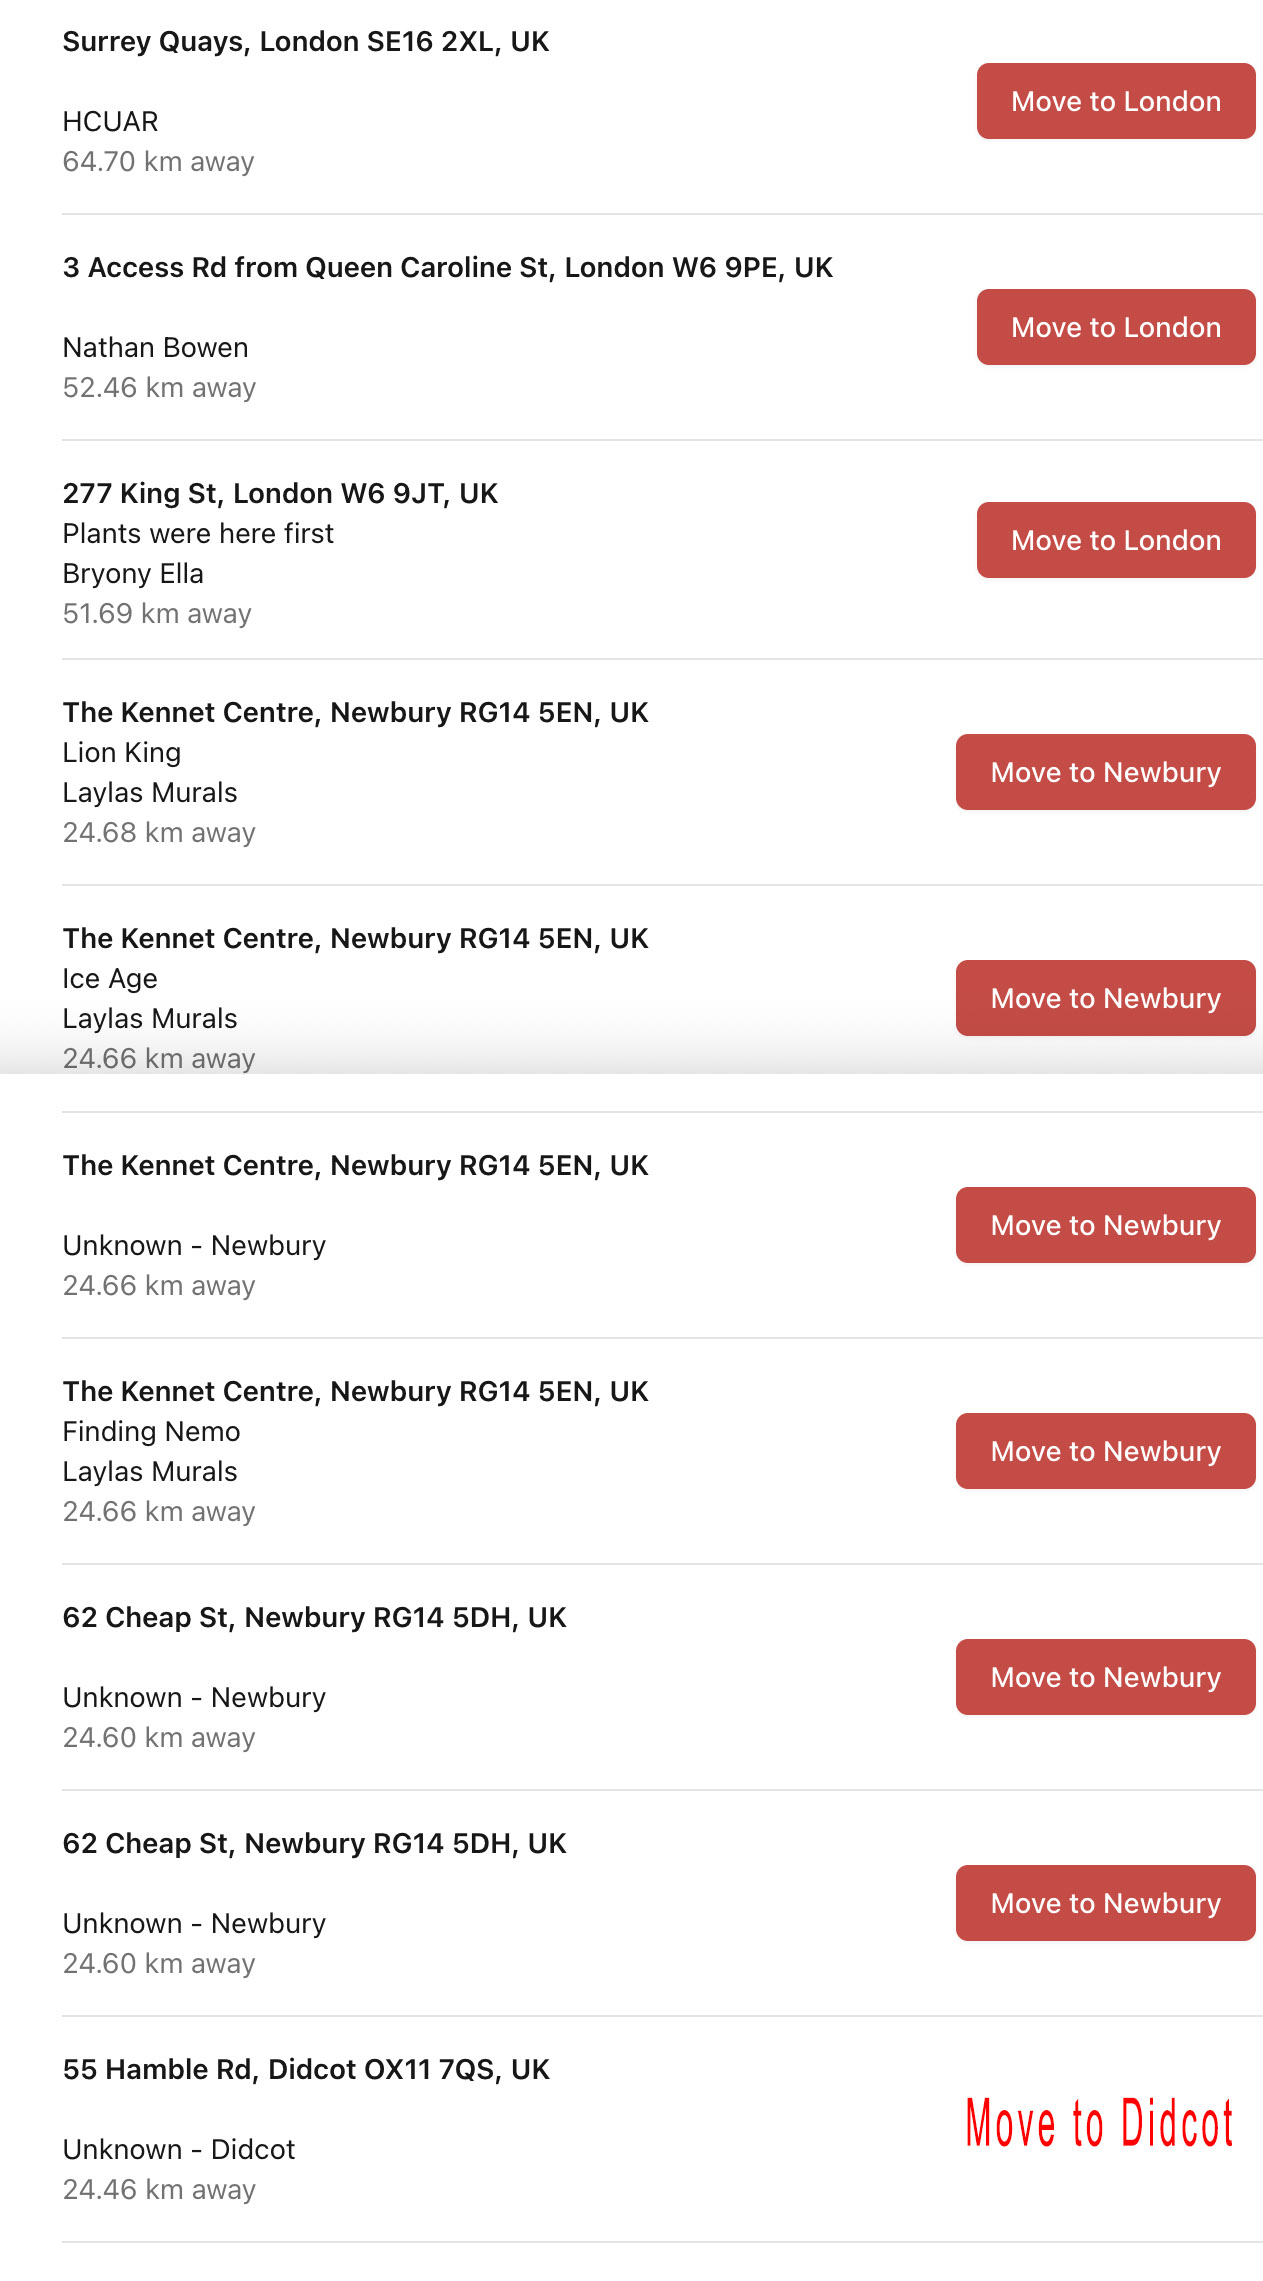This screenshot has height=2281, width=1263.
Task: Select the Nathan Bowen artist name
Action: (155, 348)
